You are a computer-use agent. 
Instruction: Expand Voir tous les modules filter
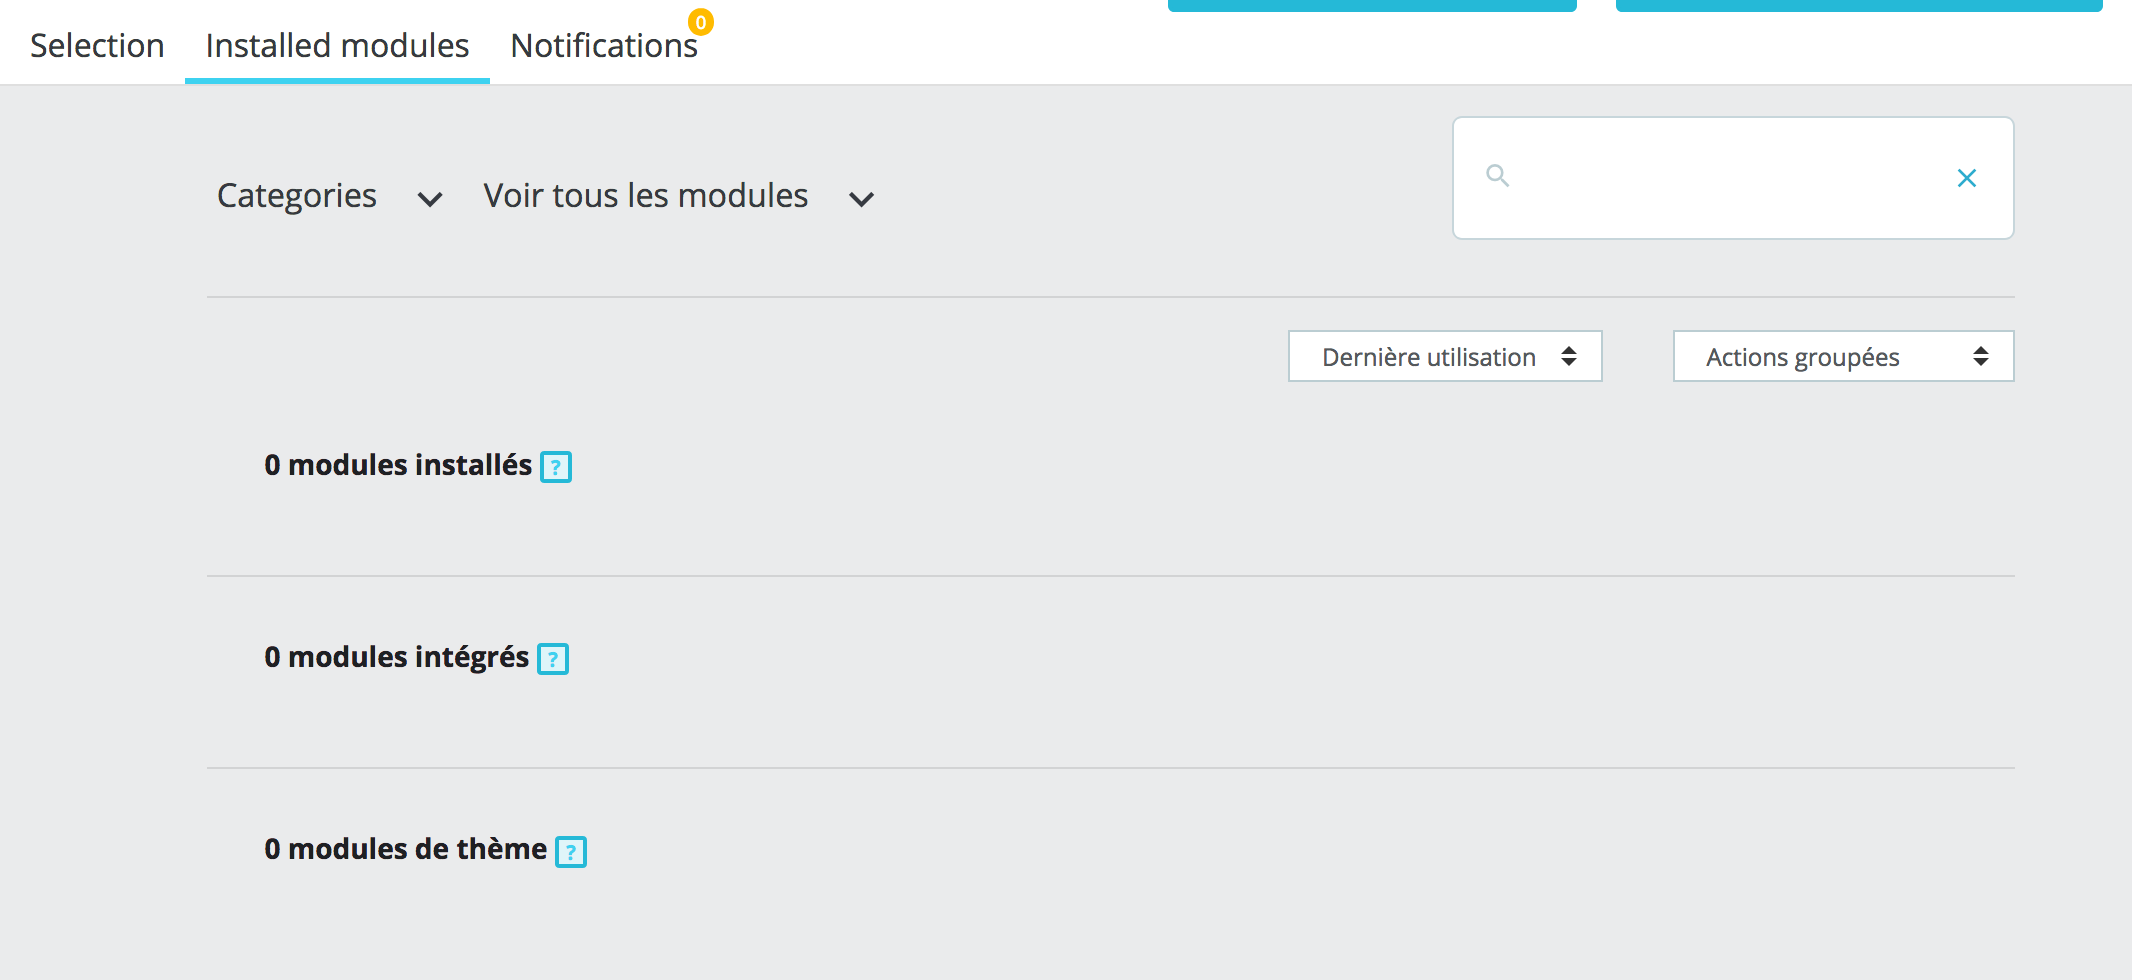click(645, 196)
